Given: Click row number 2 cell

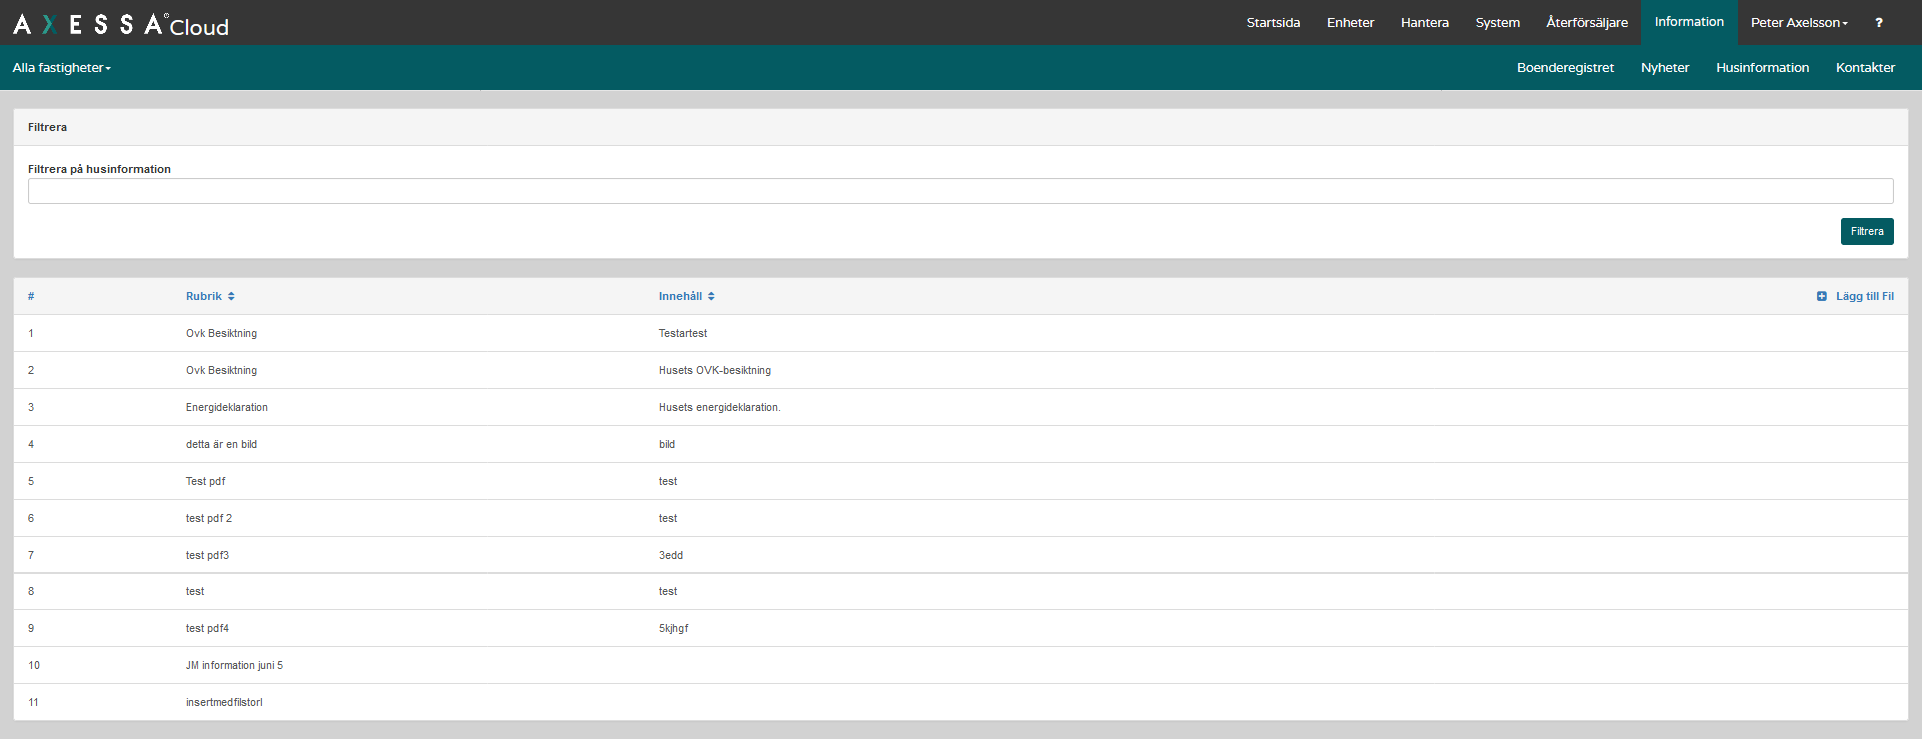Looking at the screenshot, I should (x=31, y=370).
